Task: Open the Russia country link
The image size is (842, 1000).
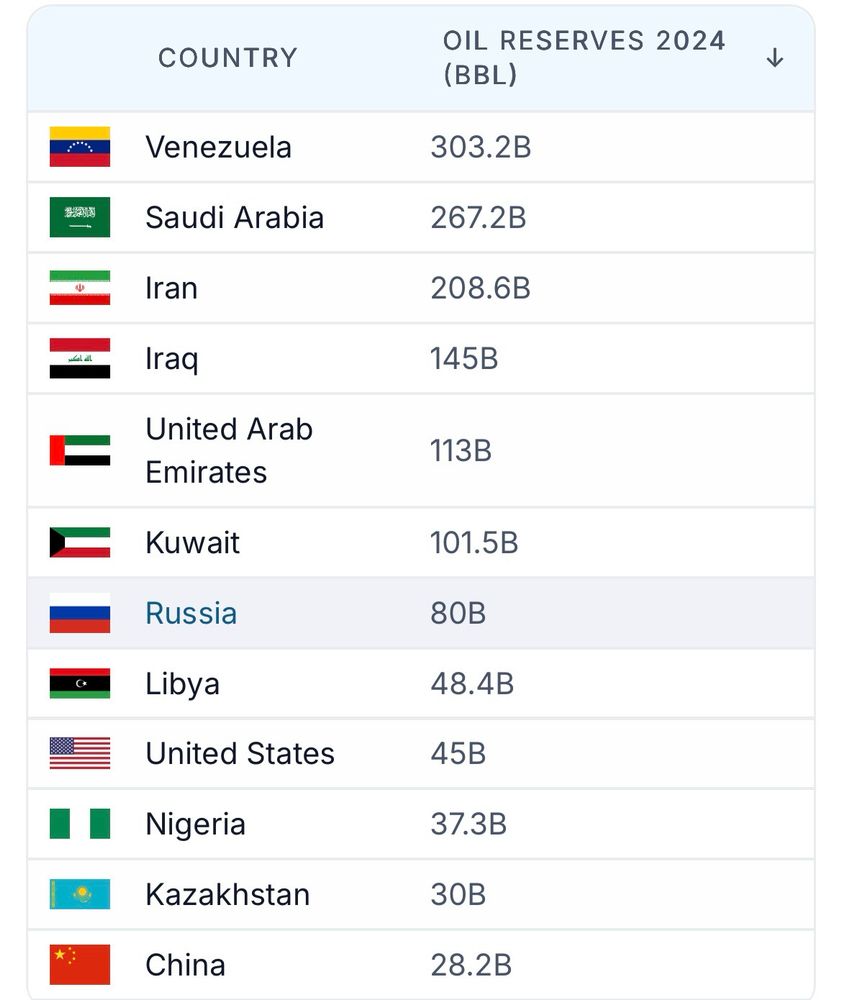Action: (191, 613)
